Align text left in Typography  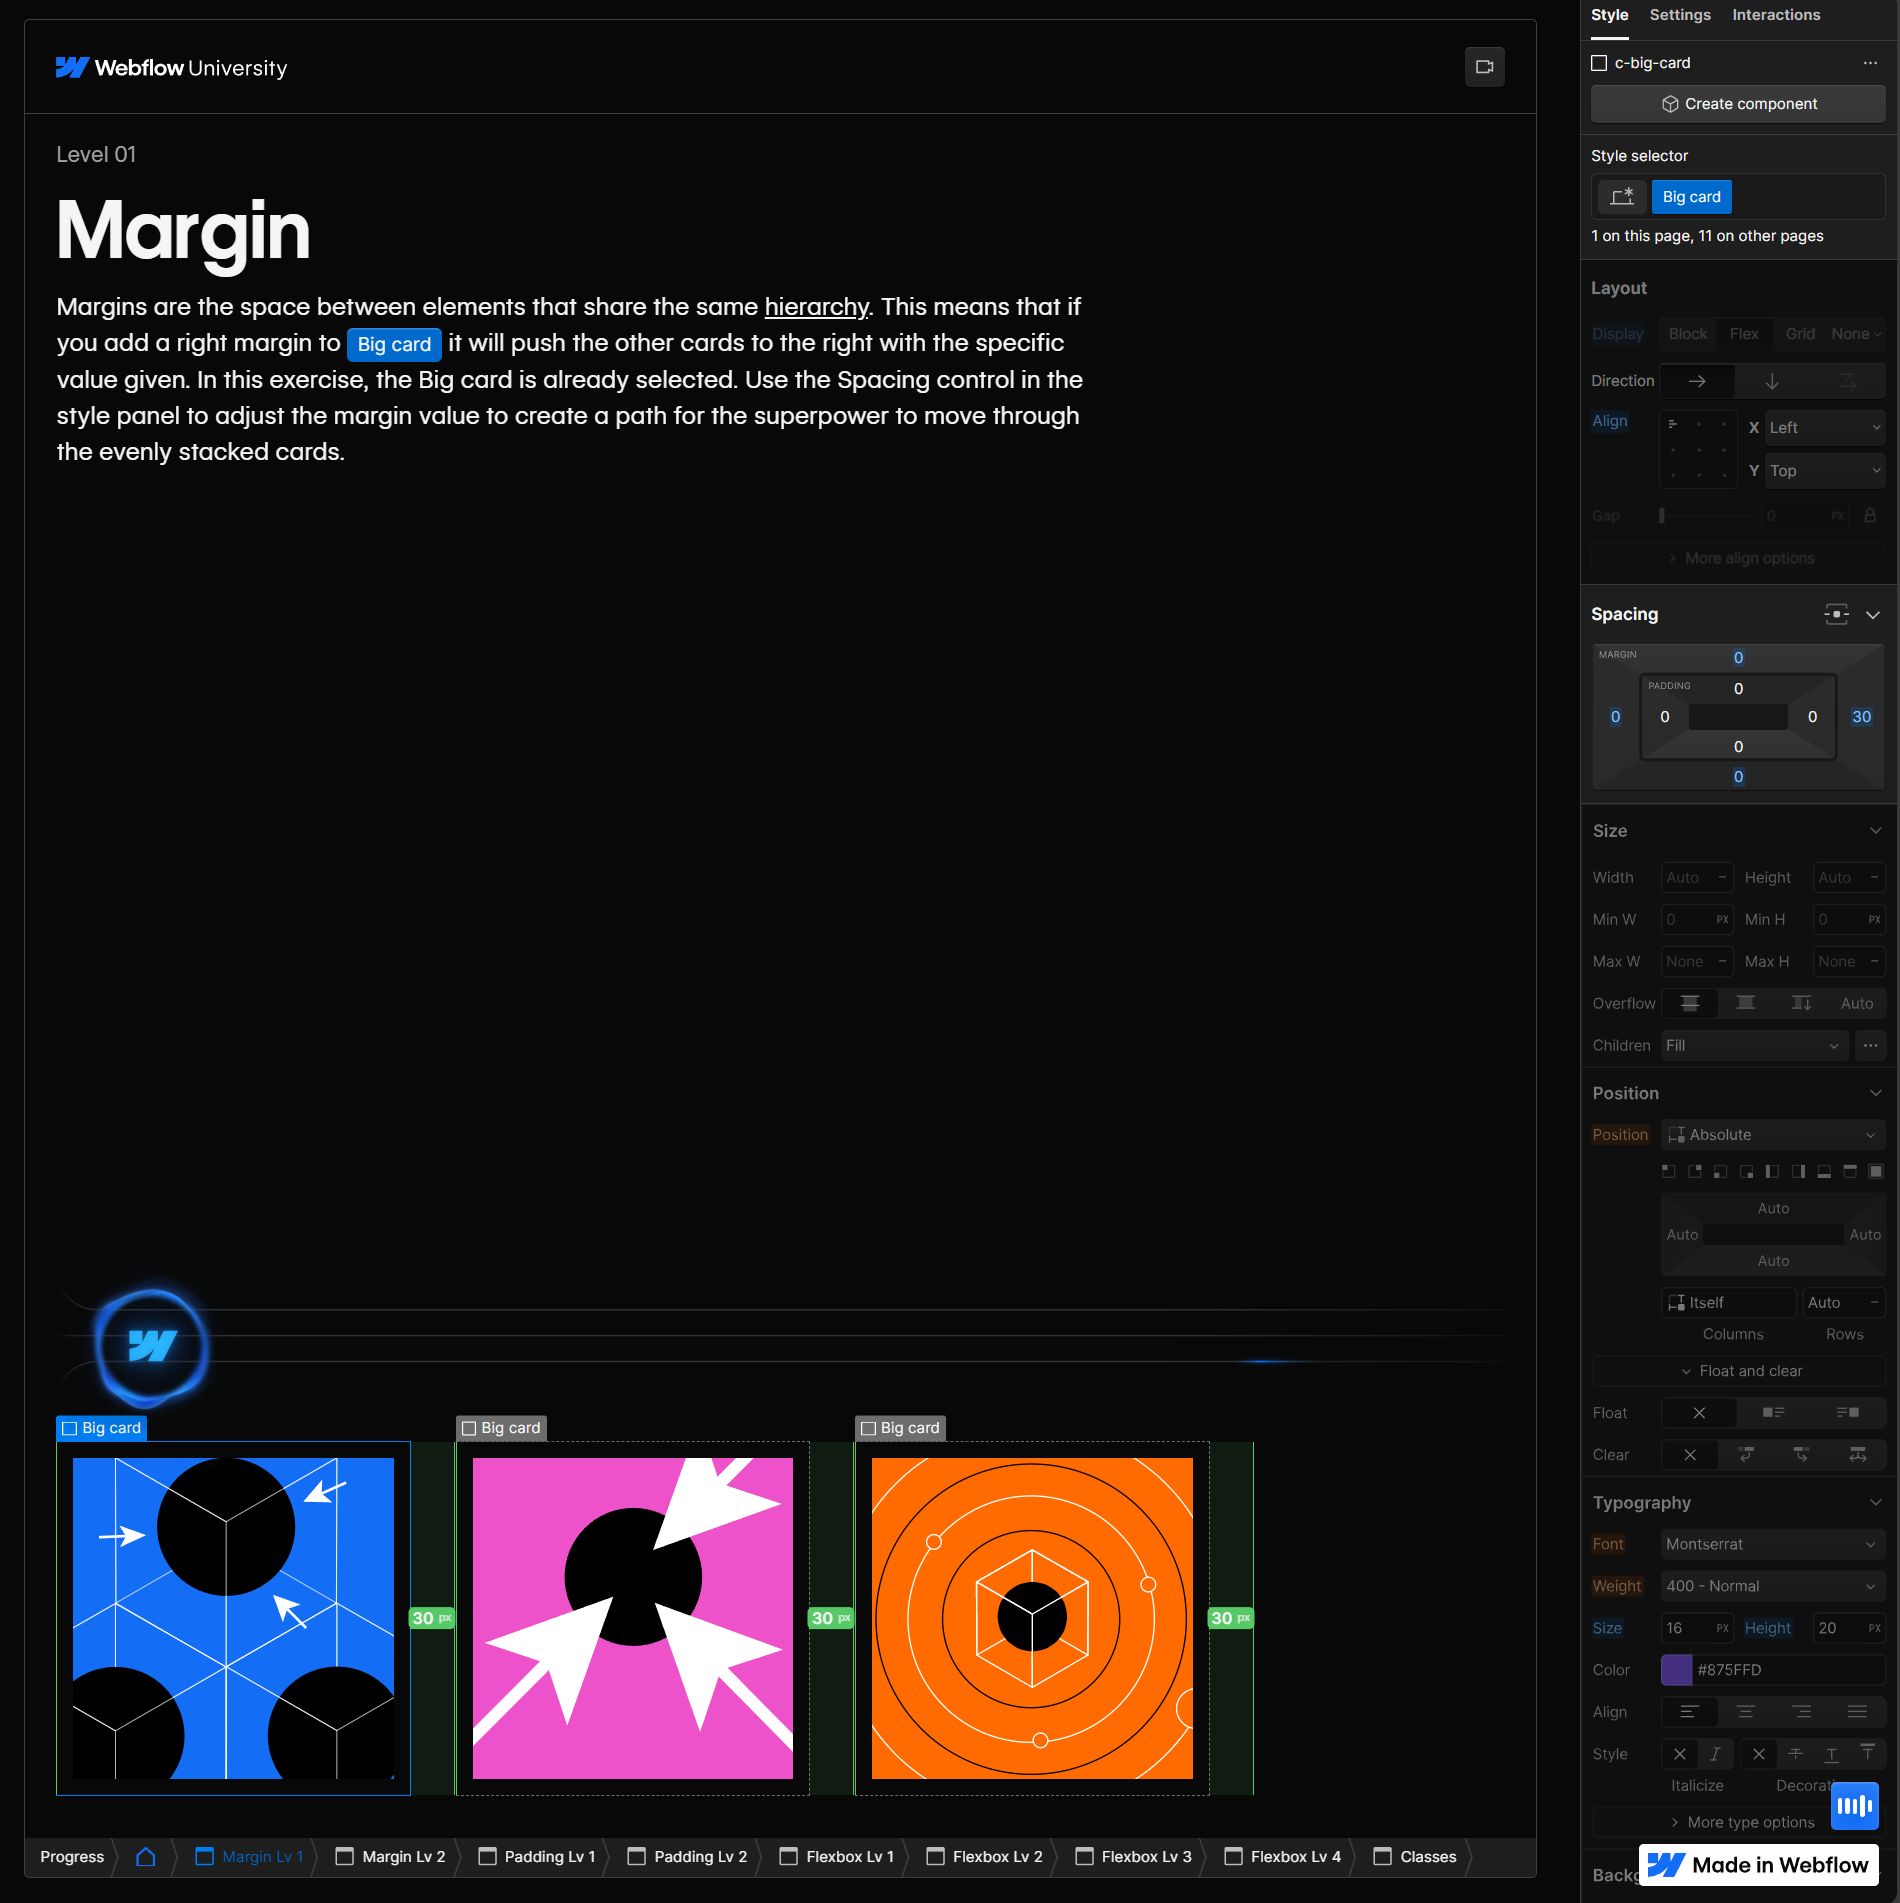(x=1689, y=1712)
